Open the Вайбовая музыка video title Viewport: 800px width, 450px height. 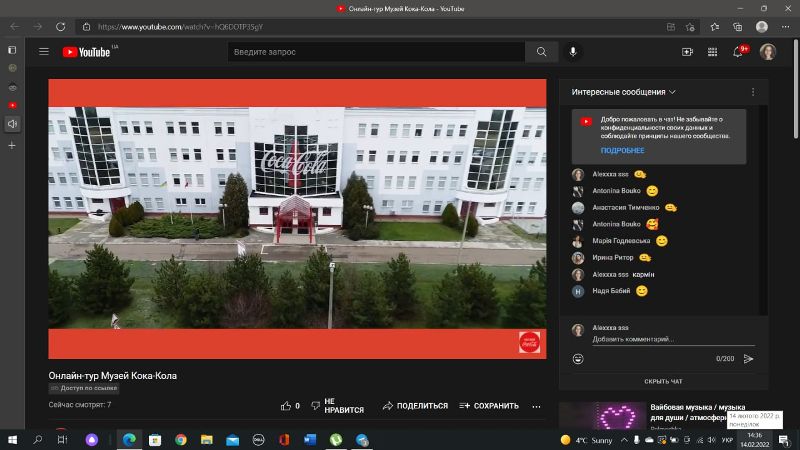tap(697, 412)
